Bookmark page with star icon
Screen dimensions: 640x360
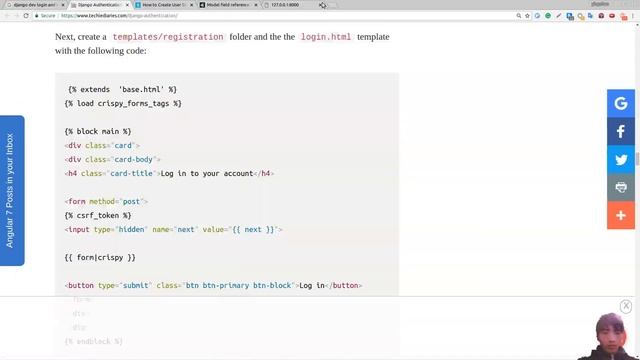(x=527, y=16)
